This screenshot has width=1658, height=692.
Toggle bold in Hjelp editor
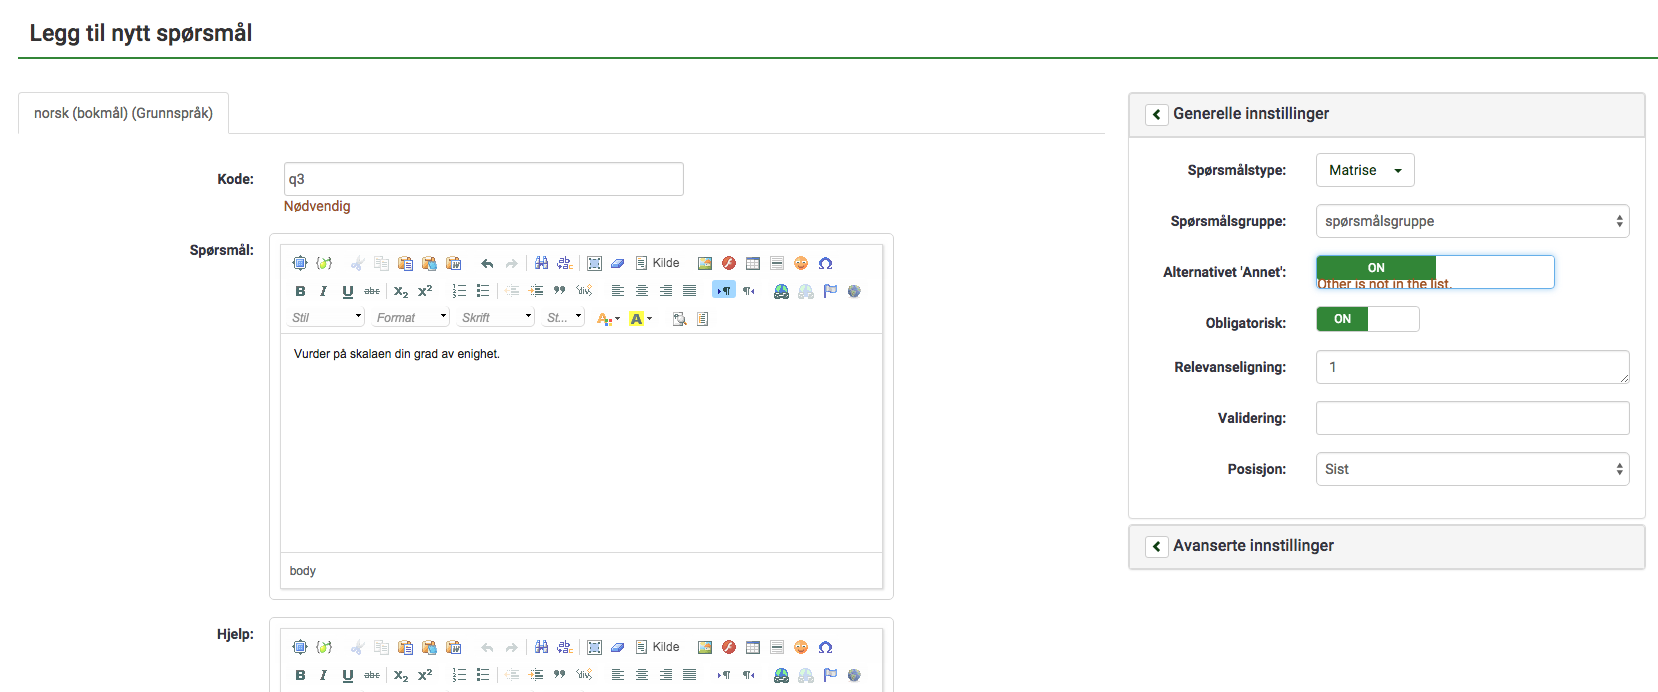[x=300, y=675]
